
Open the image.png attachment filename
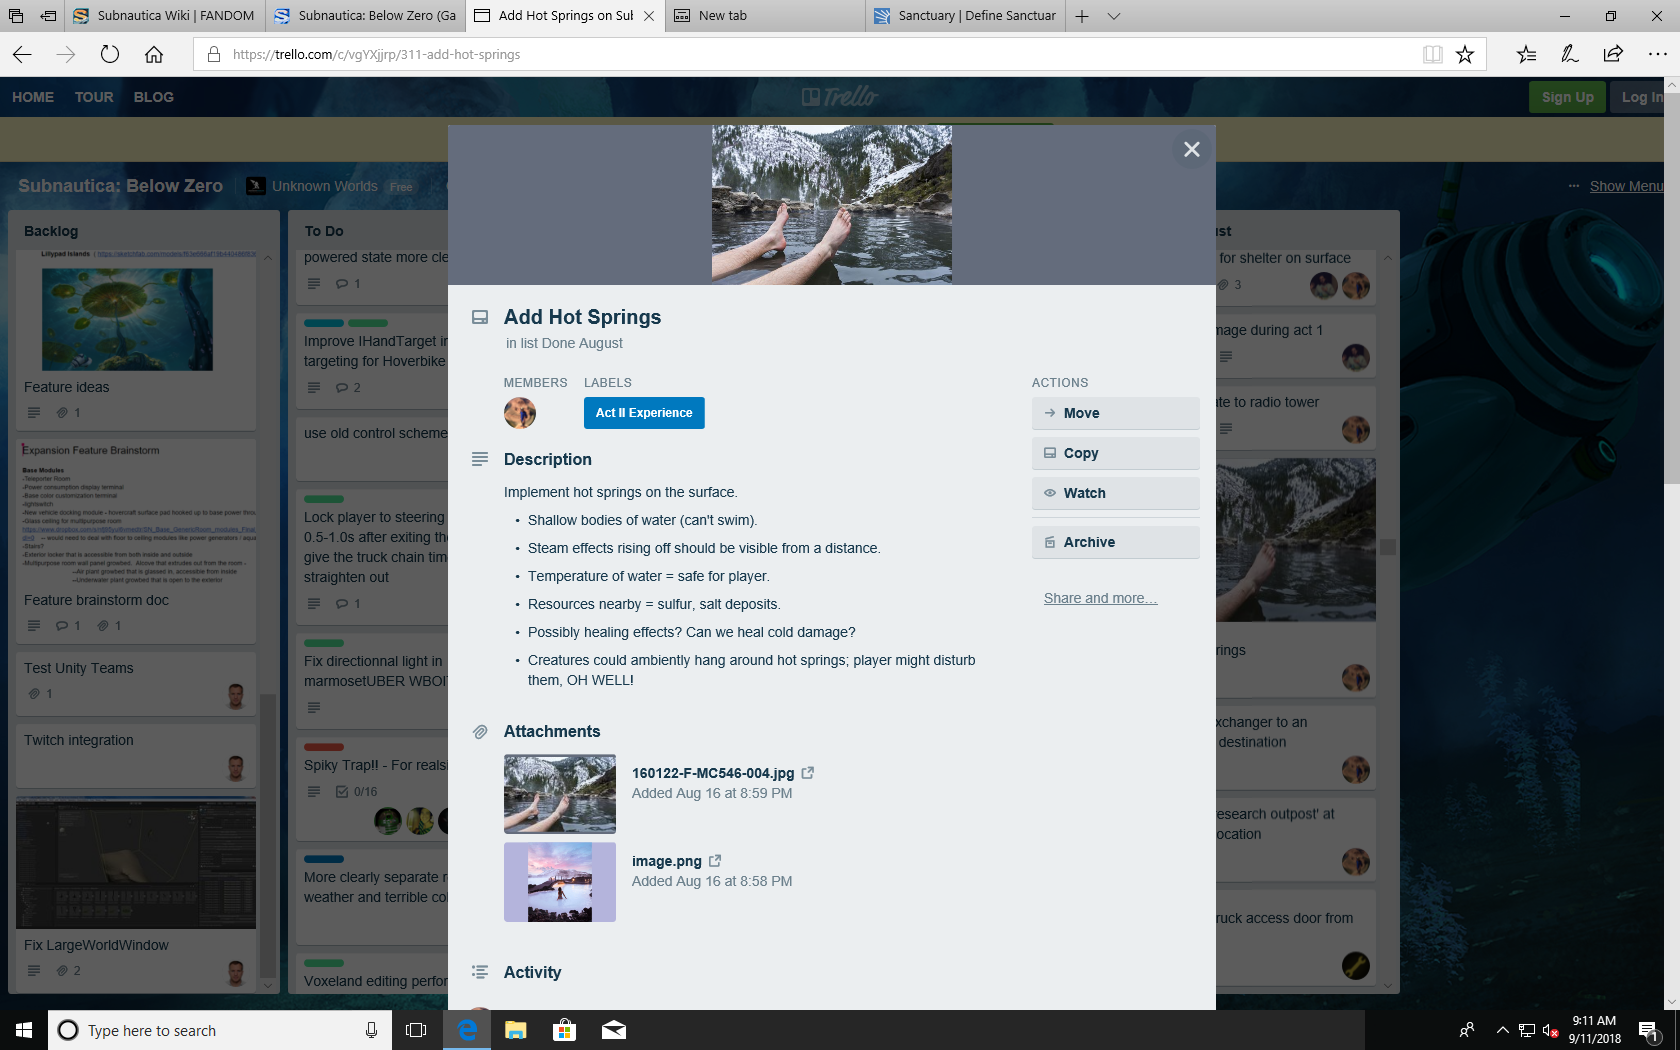tap(667, 861)
